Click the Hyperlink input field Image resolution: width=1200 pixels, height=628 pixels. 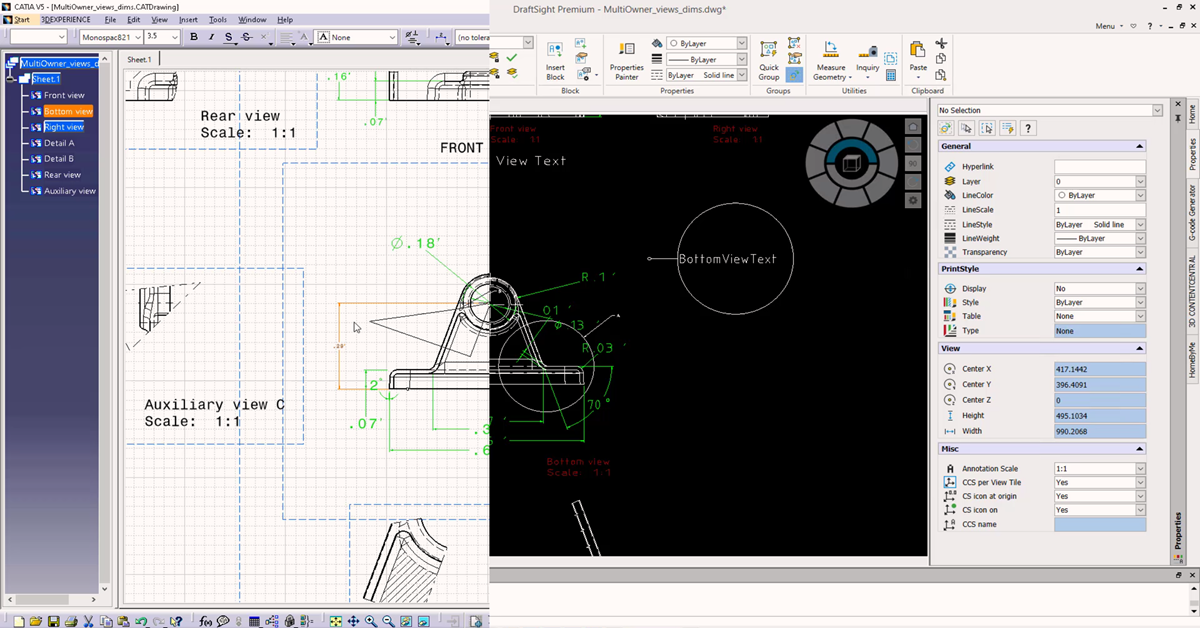pos(1099,167)
